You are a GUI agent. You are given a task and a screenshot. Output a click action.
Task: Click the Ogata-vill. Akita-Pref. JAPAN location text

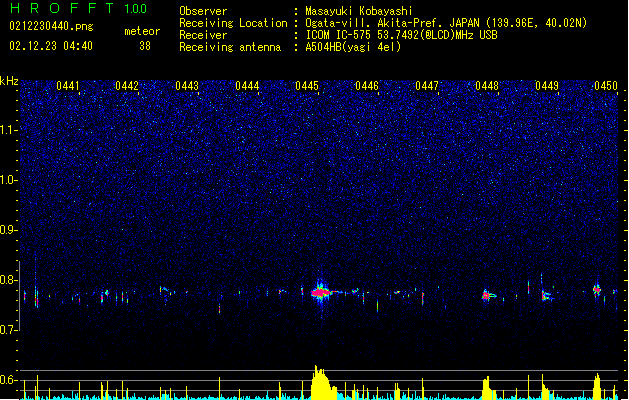446,23
